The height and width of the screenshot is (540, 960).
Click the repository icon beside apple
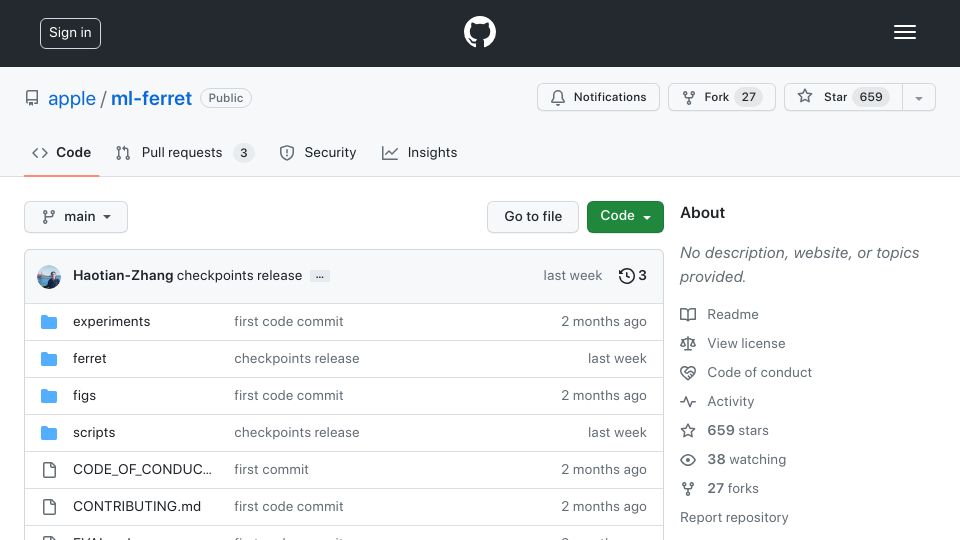point(32,98)
